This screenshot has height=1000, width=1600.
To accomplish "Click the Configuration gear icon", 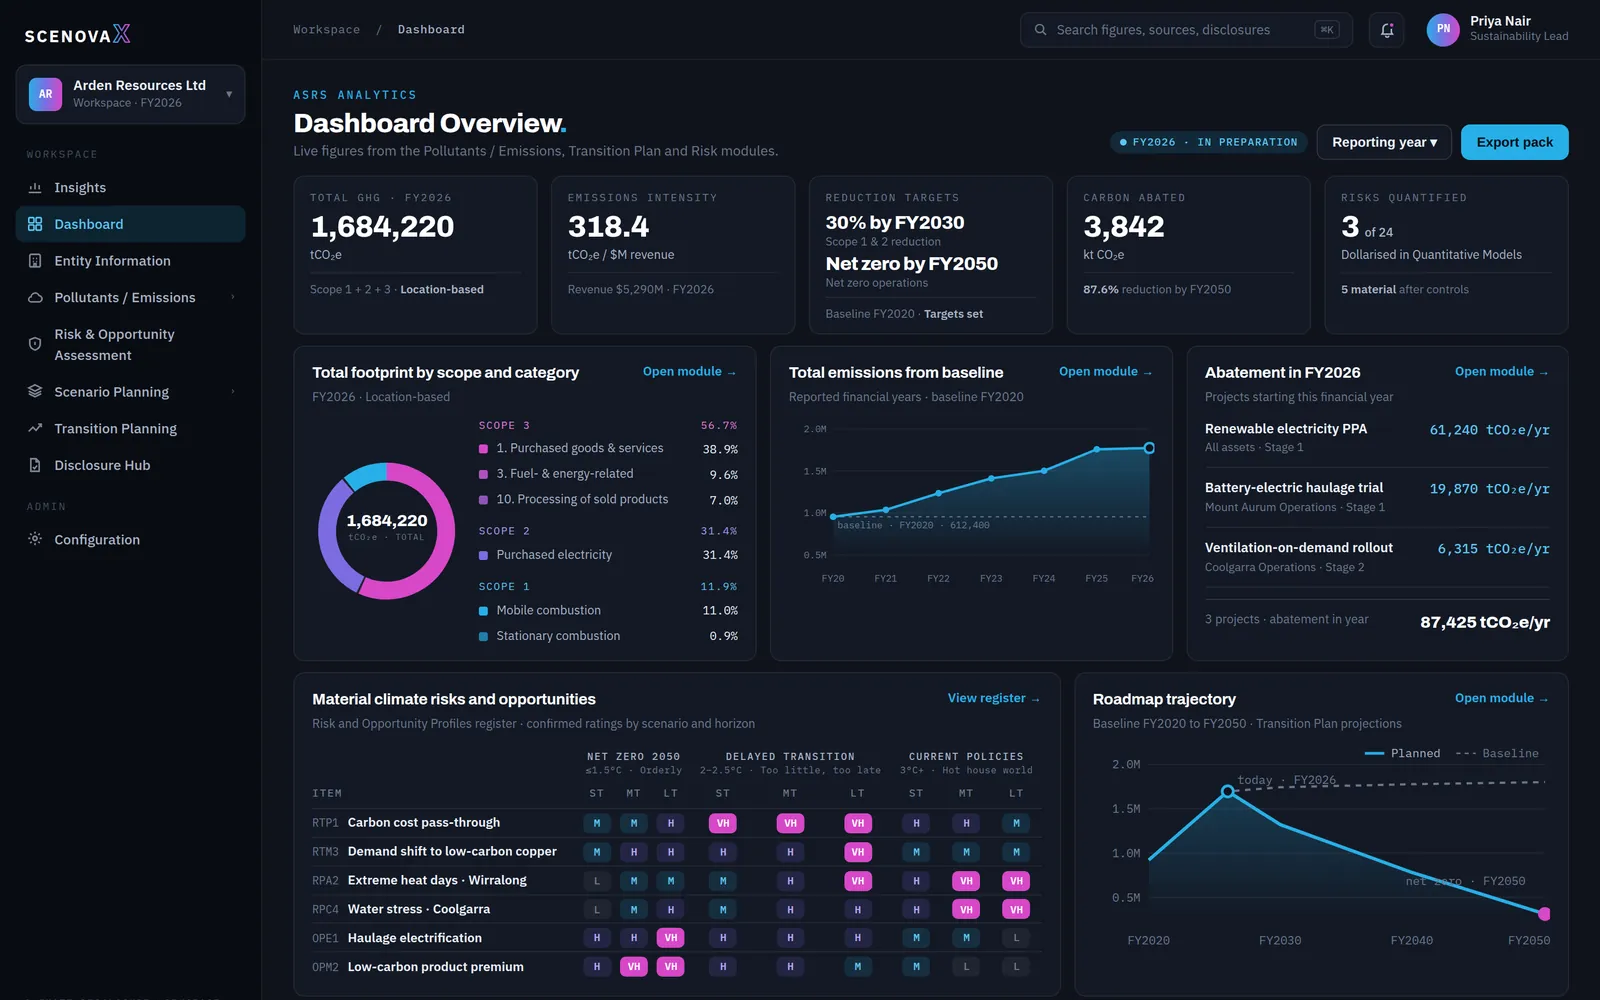I will tap(35, 539).
